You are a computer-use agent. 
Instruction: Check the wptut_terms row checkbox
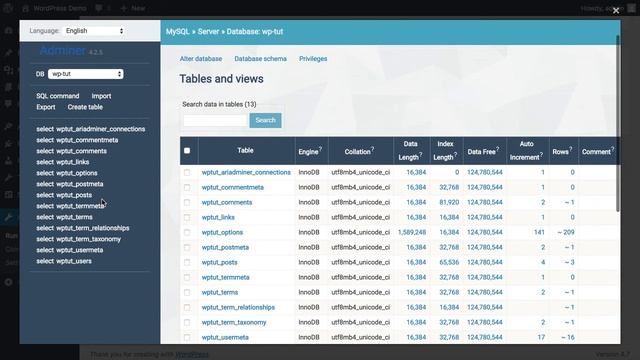[187, 292]
